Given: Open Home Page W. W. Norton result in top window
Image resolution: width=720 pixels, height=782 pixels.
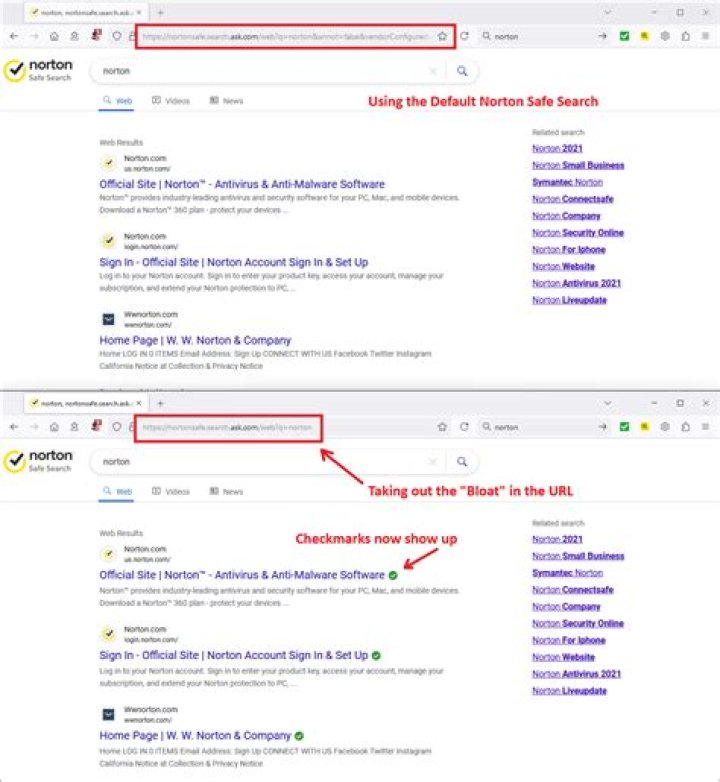Looking at the screenshot, I should click(x=195, y=341).
